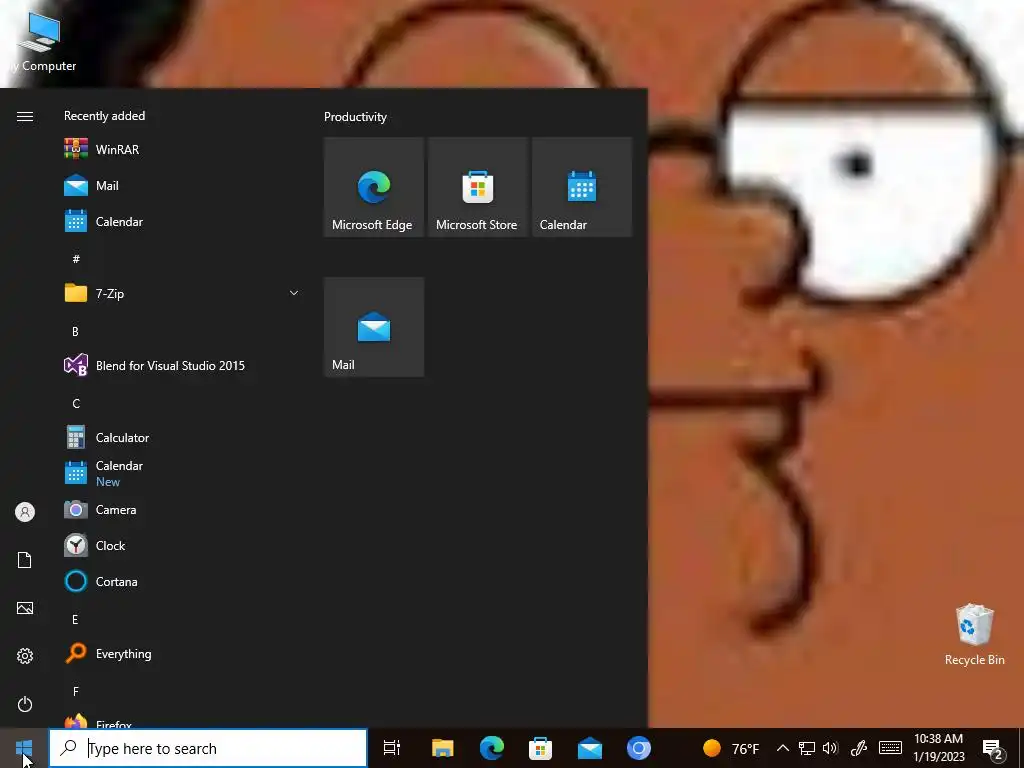Click the Microsoft Store tile
This screenshot has width=1024, height=768.
click(478, 187)
